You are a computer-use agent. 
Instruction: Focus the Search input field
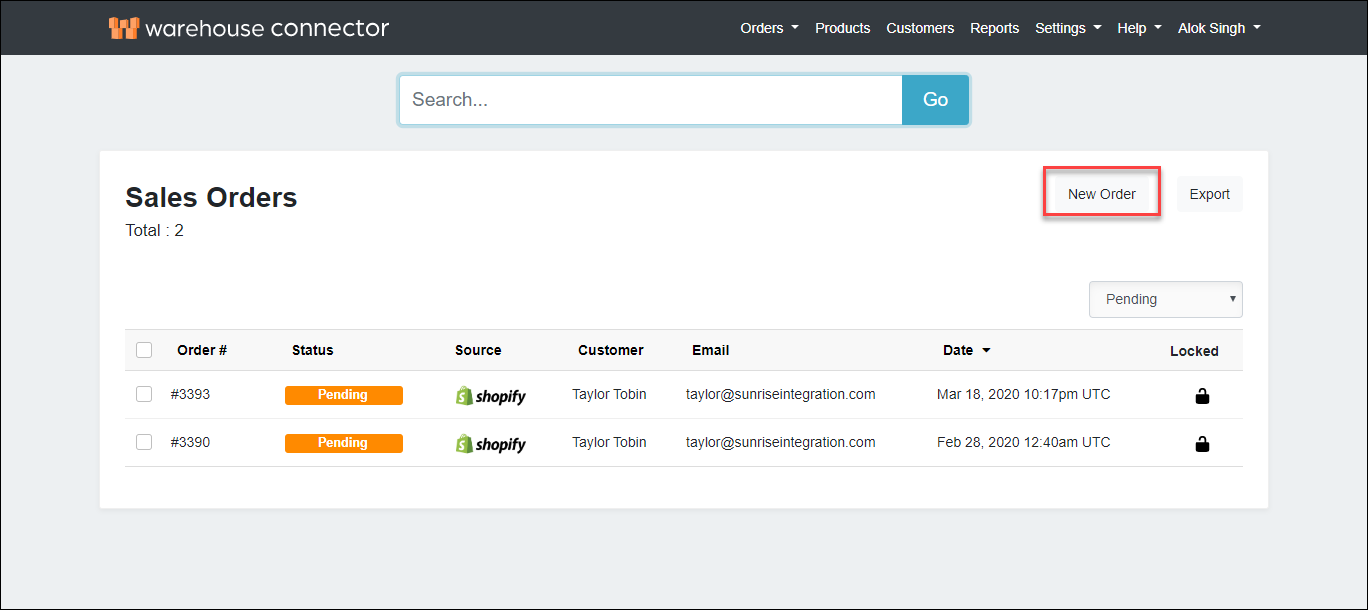pyautogui.click(x=650, y=100)
